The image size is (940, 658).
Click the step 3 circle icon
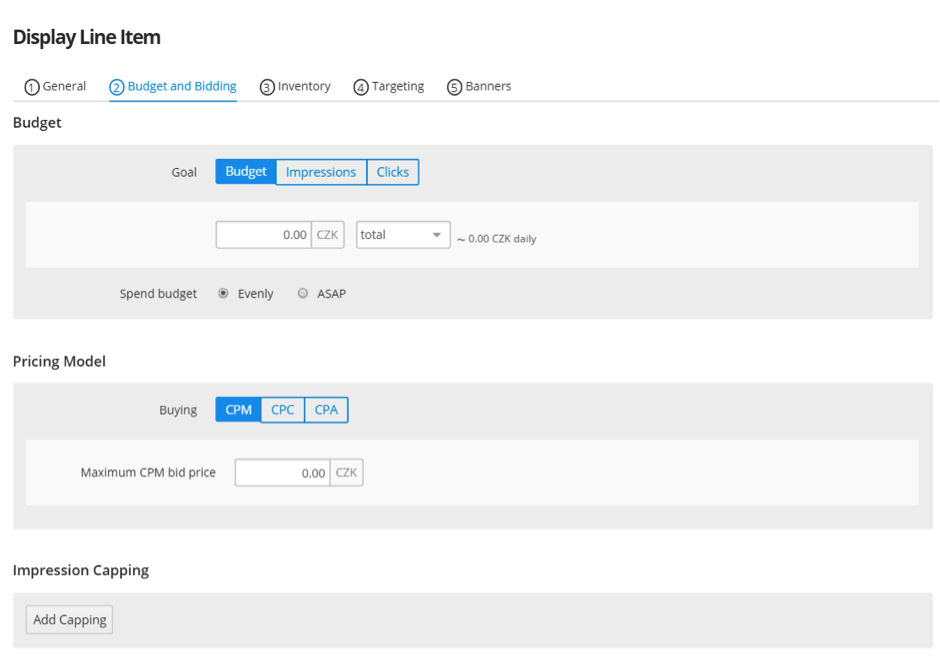[x=267, y=87]
